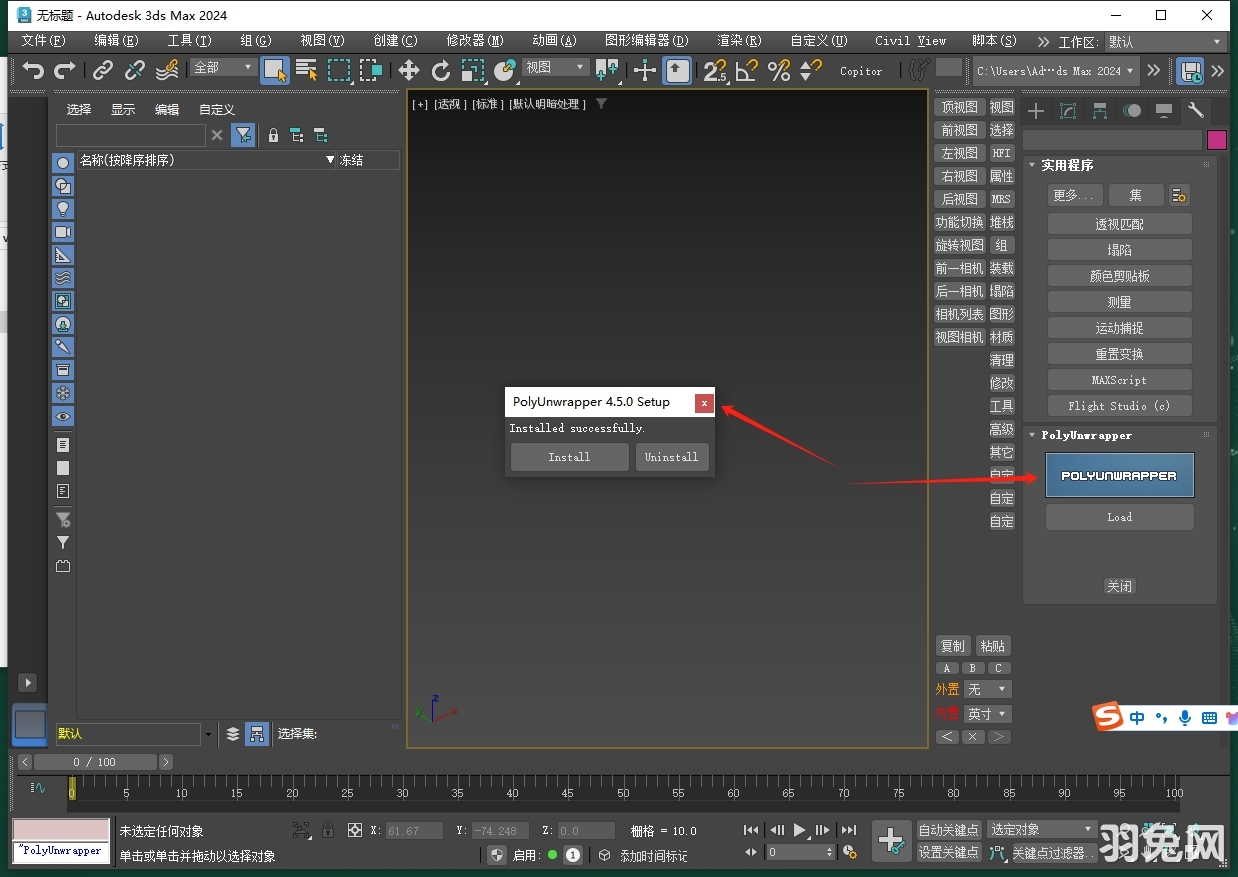Click the pink color swatch above the utilities panel
Image resolution: width=1238 pixels, height=877 pixels.
tap(1217, 140)
